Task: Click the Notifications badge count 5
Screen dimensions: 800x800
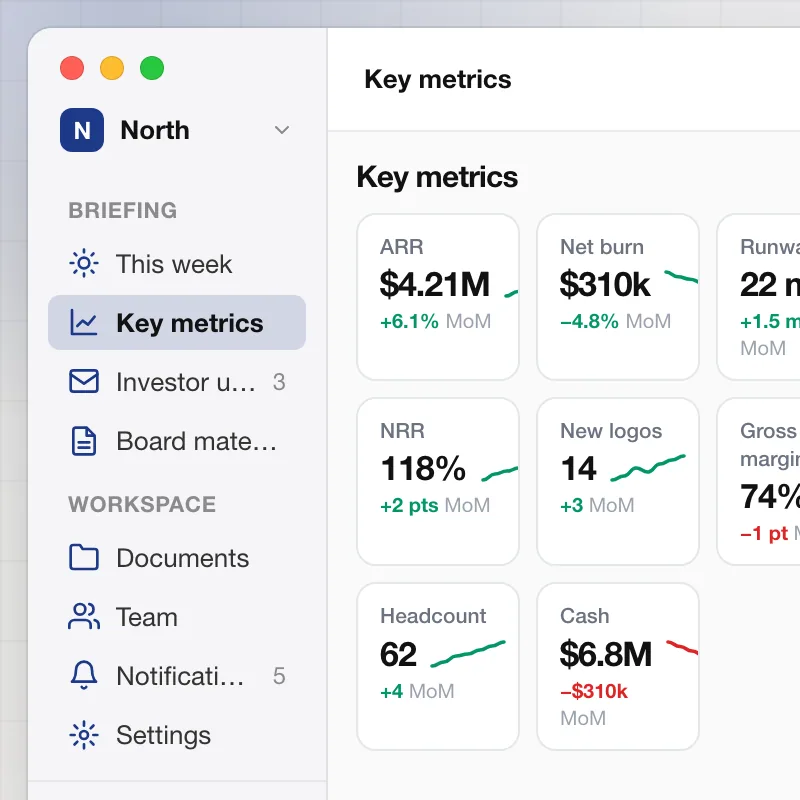Action: (279, 676)
